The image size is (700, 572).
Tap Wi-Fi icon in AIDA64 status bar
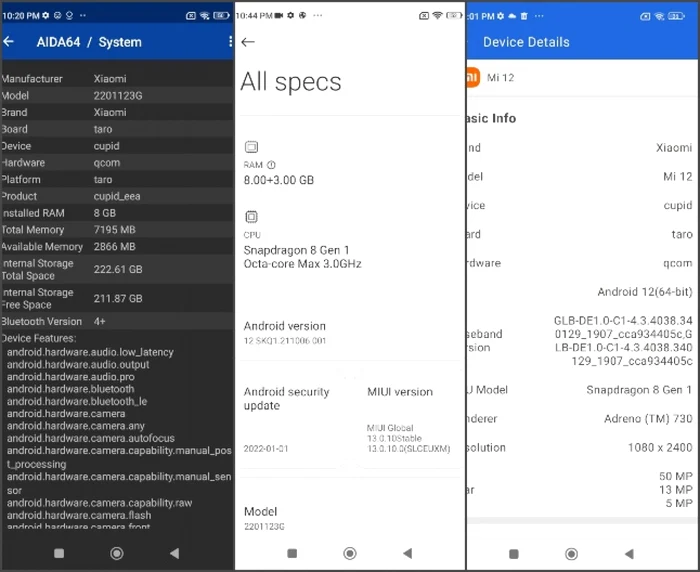tap(205, 16)
